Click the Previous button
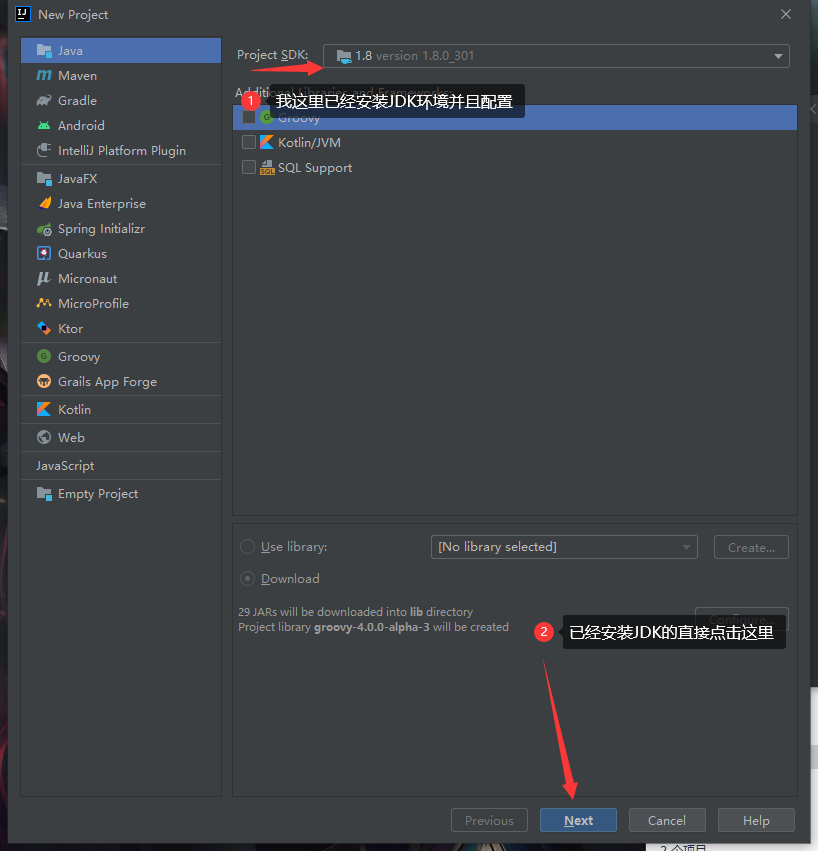 click(489, 820)
